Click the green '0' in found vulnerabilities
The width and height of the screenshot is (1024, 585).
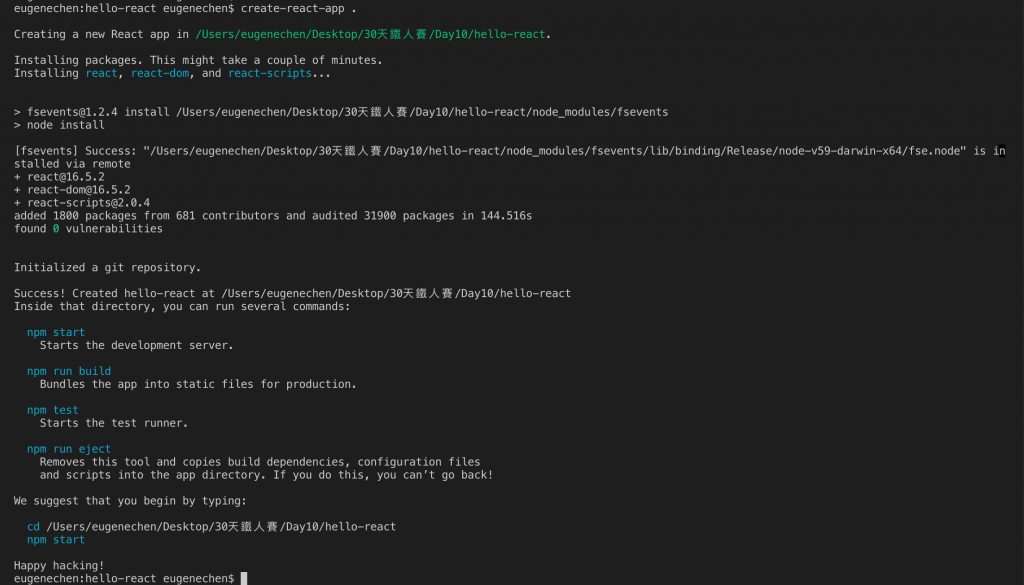pyautogui.click(x=56, y=229)
